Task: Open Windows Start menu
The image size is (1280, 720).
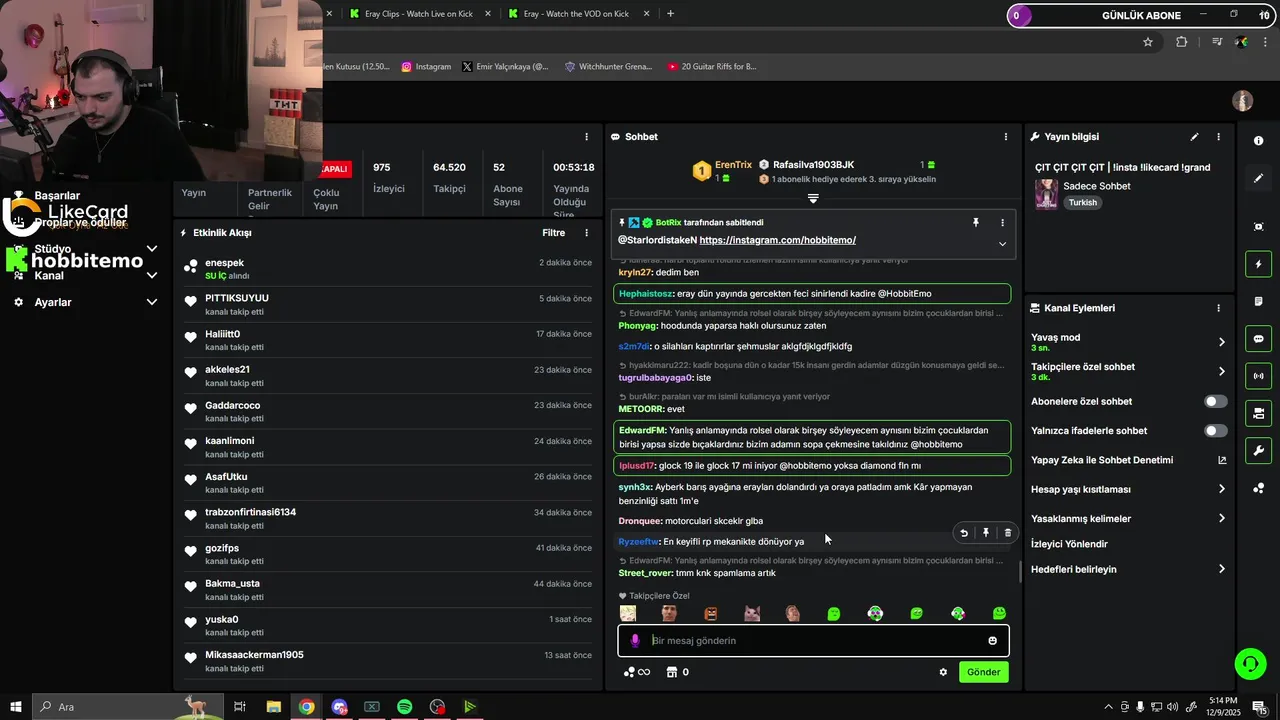Action: pyautogui.click(x=15, y=707)
